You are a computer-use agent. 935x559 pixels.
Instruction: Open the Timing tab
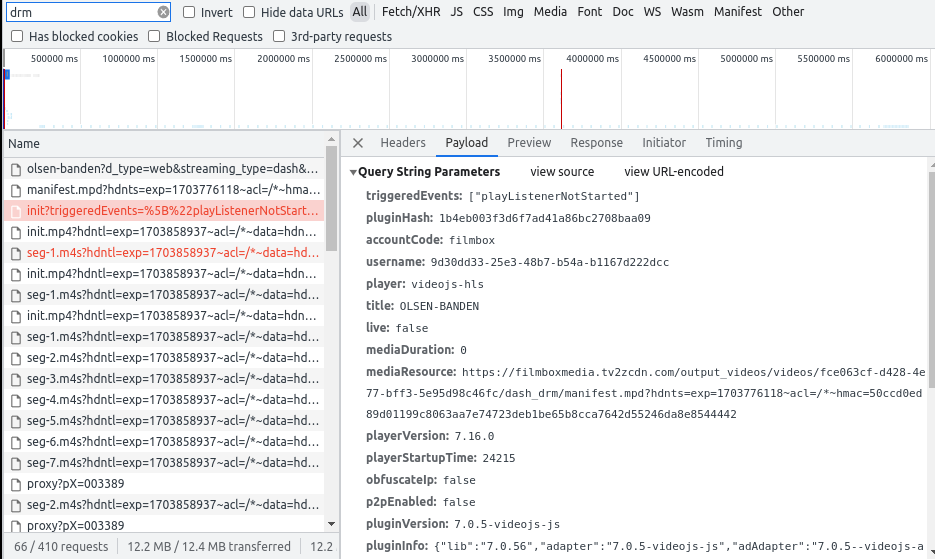click(723, 143)
